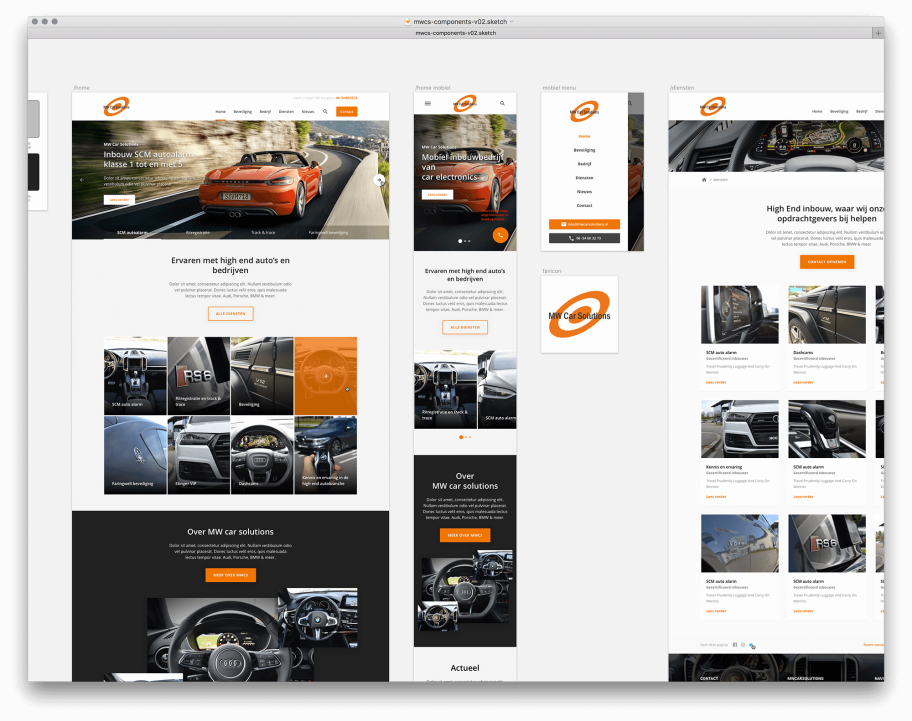Click the search icon in /home mobiel header
This screenshot has height=721, width=912.
pyautogui.click(x=503, y=103)
